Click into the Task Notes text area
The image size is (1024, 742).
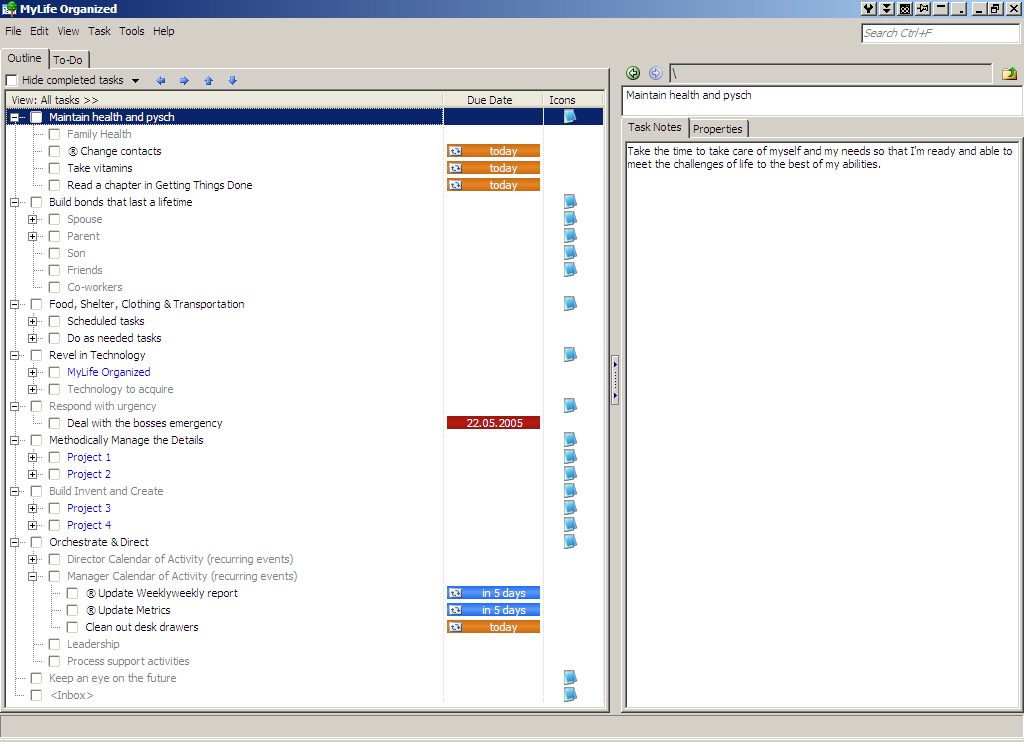click(x=822, y=425)
